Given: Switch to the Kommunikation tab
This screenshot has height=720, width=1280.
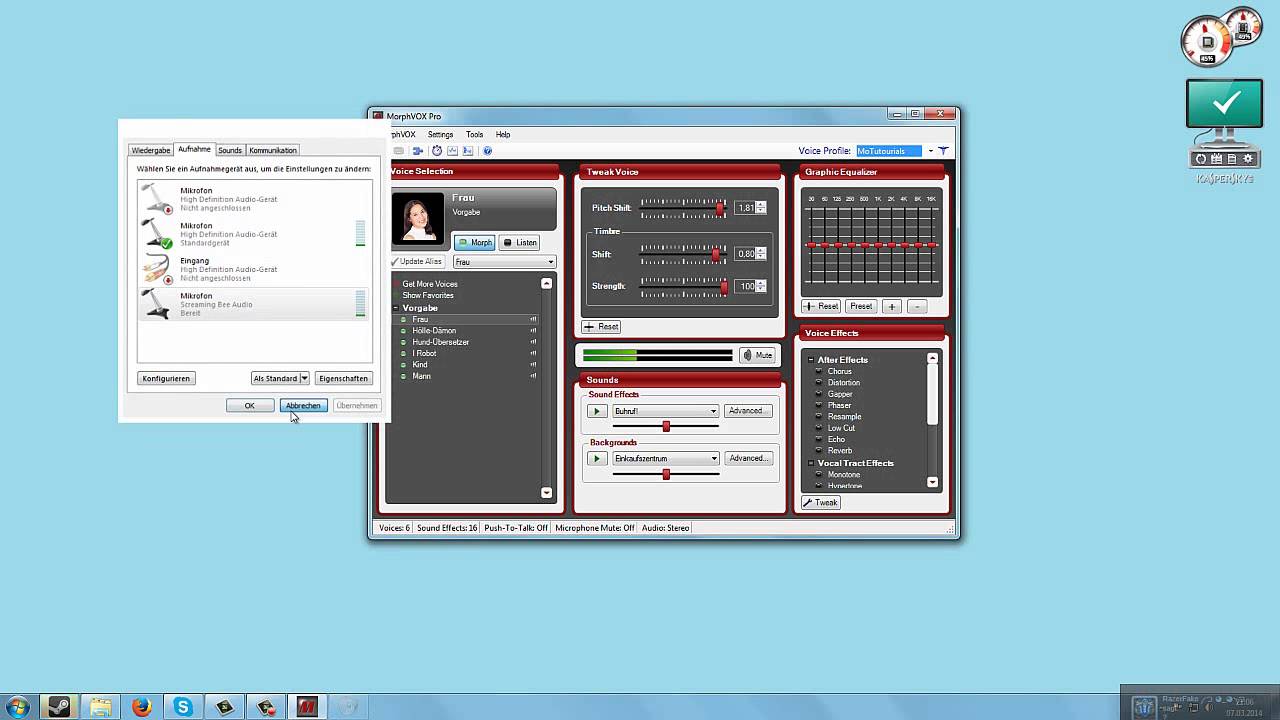Looking at the screenshot, I should [x=273, y=150].
